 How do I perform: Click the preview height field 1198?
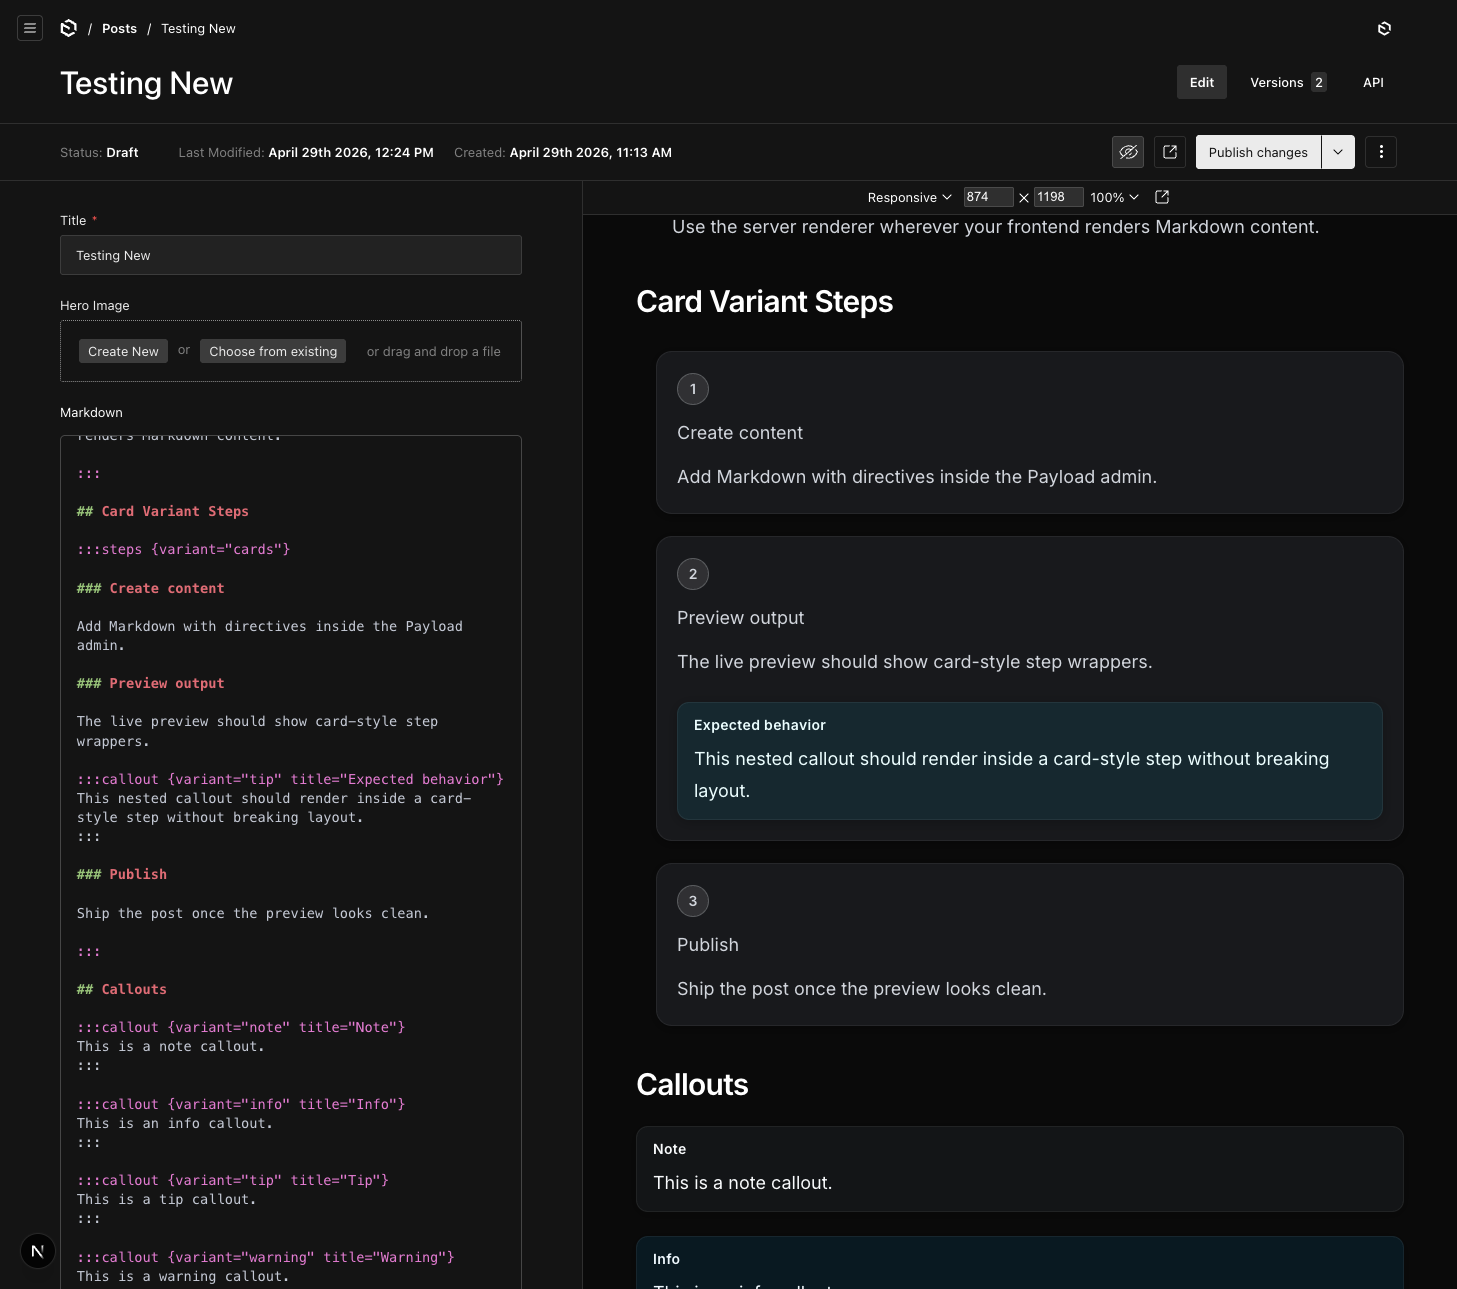(1058, 197)
